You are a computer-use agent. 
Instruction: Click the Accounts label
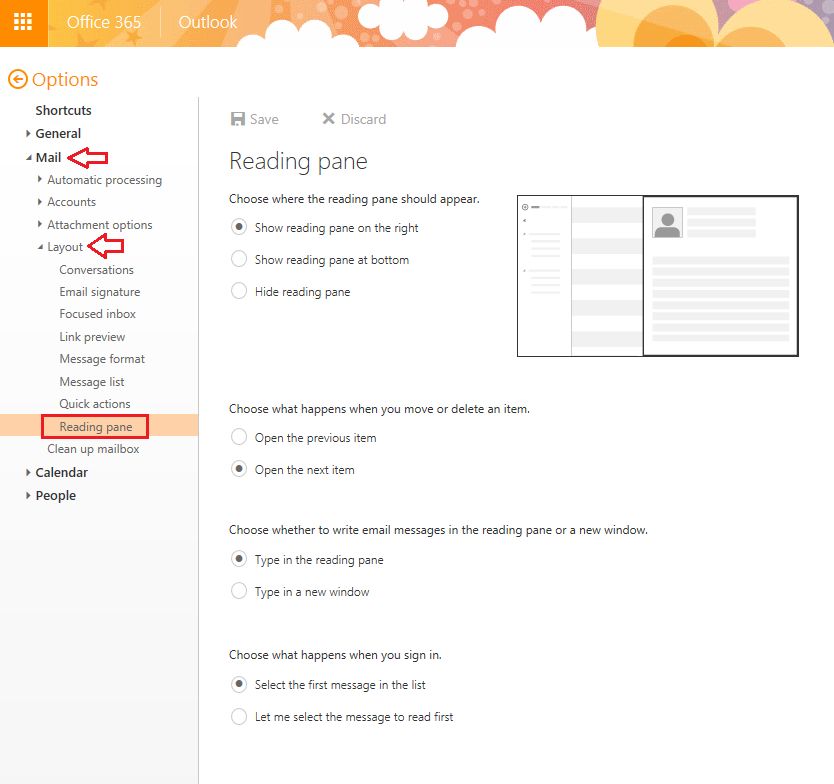[71, 202]
